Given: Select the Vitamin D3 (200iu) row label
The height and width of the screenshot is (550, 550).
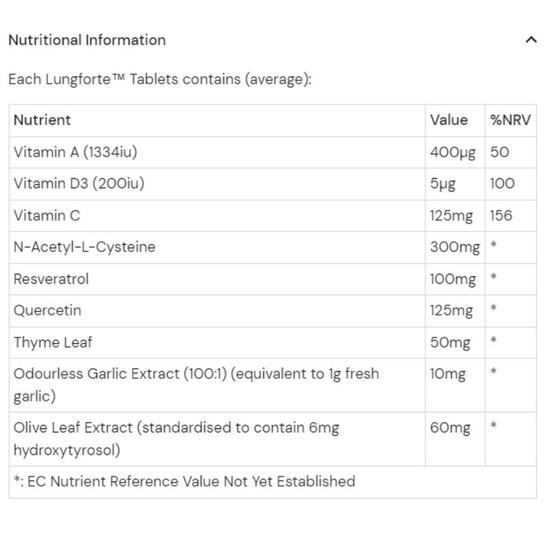Looking at the screenshot, I should (x=79, y=183).
